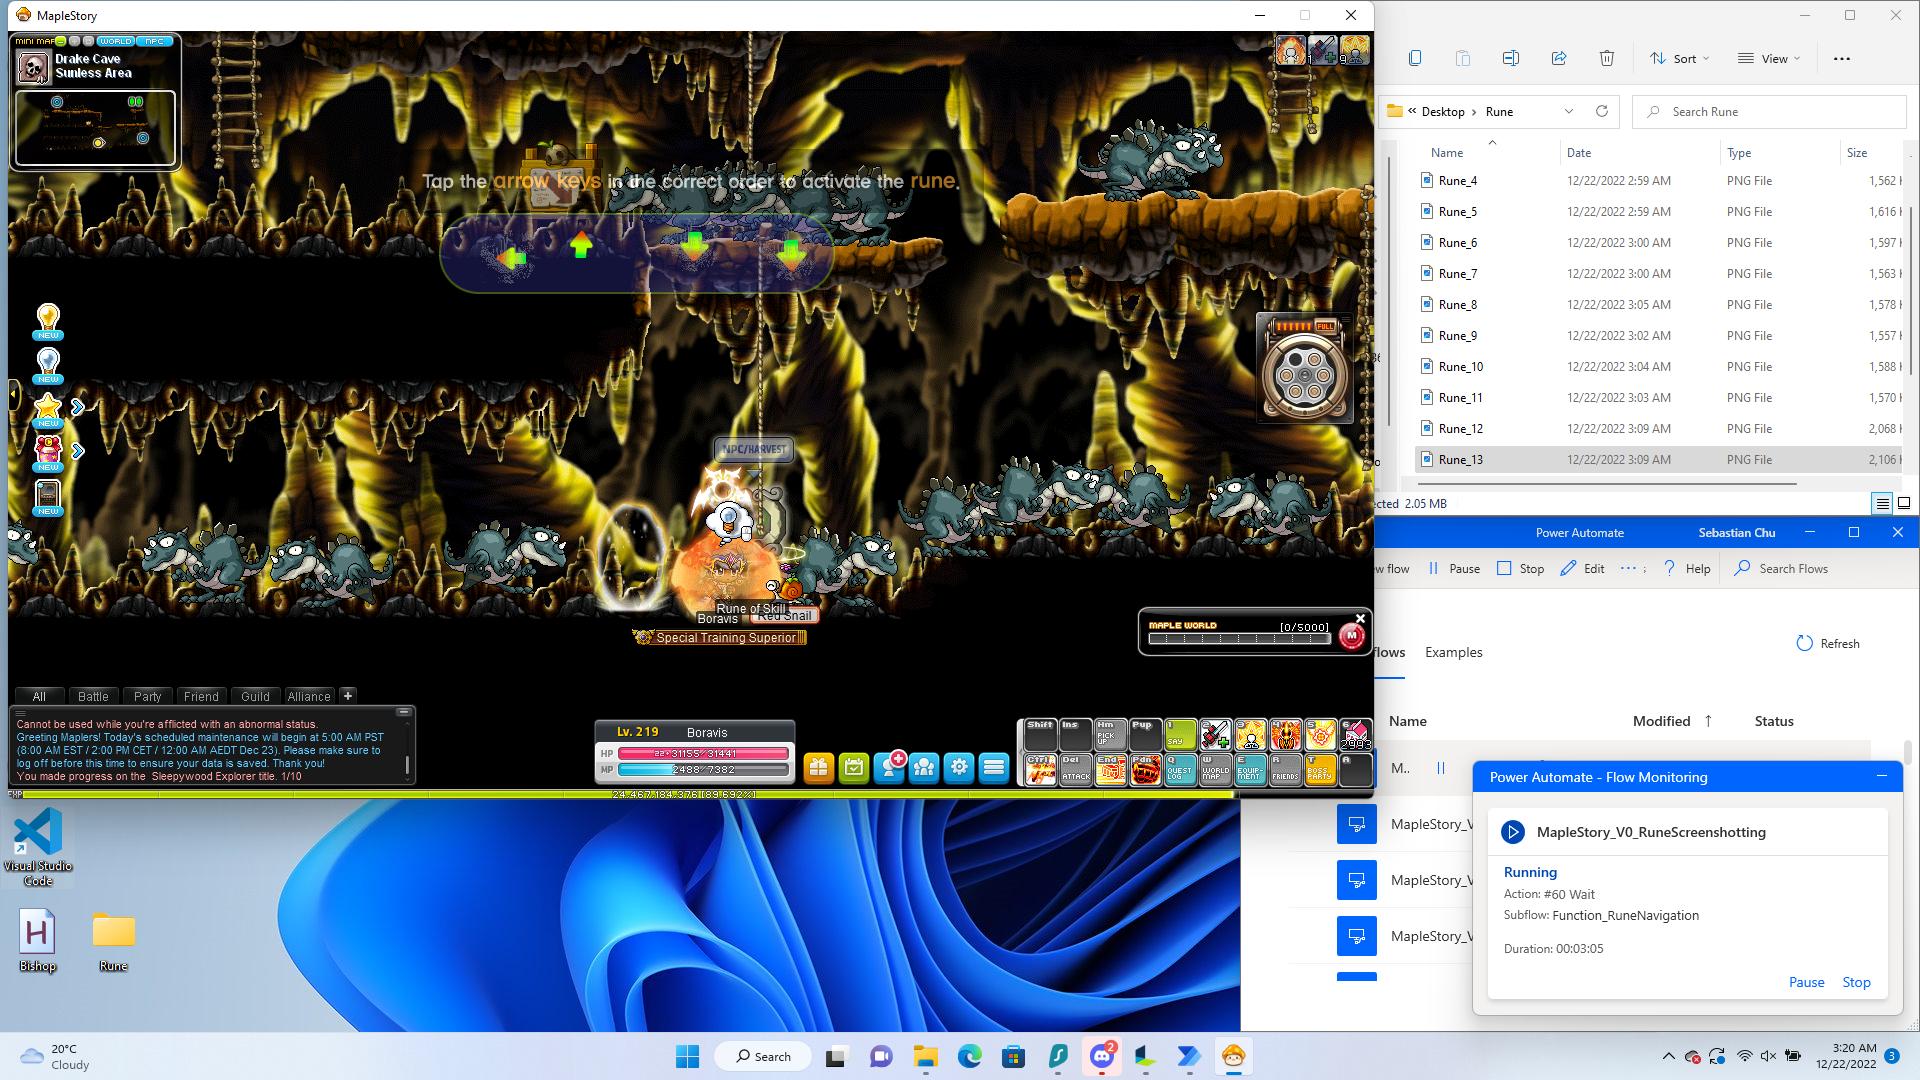Toggle the WORLD button on the minimap
This screenshot has width=1920, height=1080.
tap(115, 41)
